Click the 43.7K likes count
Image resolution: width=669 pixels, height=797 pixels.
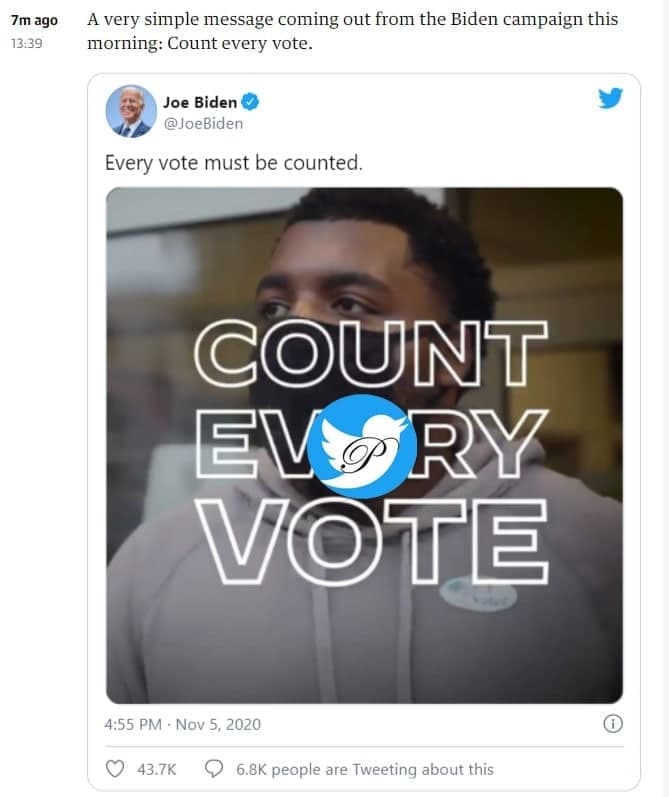tap(157, 769)
